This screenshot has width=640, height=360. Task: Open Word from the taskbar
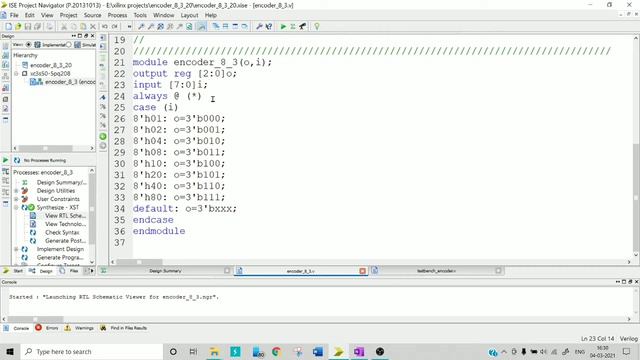(x=318, y=351)
